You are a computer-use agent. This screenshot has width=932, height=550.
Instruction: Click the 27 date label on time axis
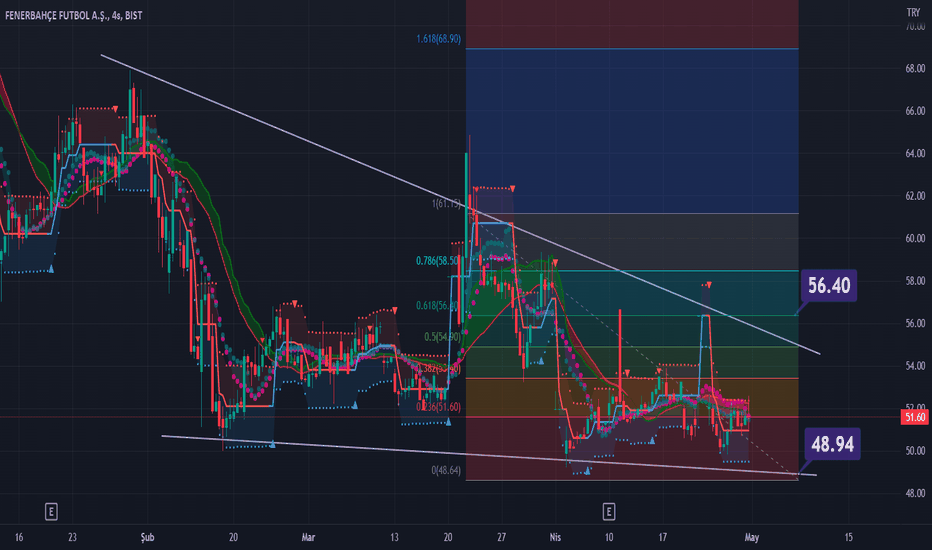(502, 538)
